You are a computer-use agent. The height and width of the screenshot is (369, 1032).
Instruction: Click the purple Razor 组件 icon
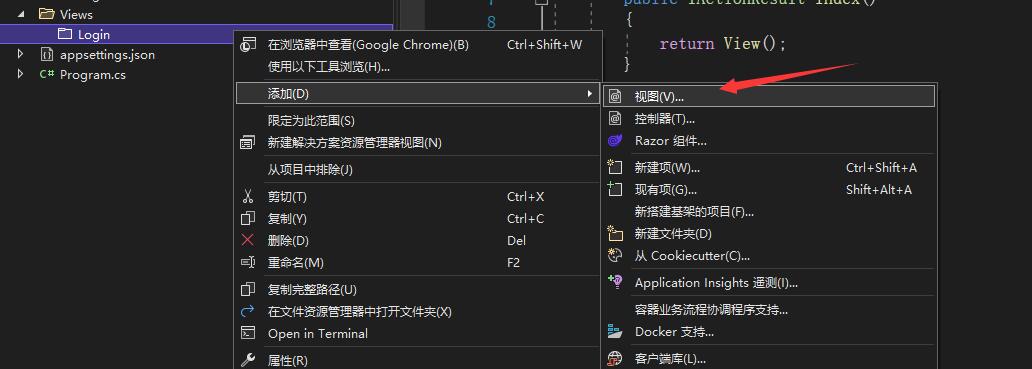pyautogui.click(x=615, y=141)
